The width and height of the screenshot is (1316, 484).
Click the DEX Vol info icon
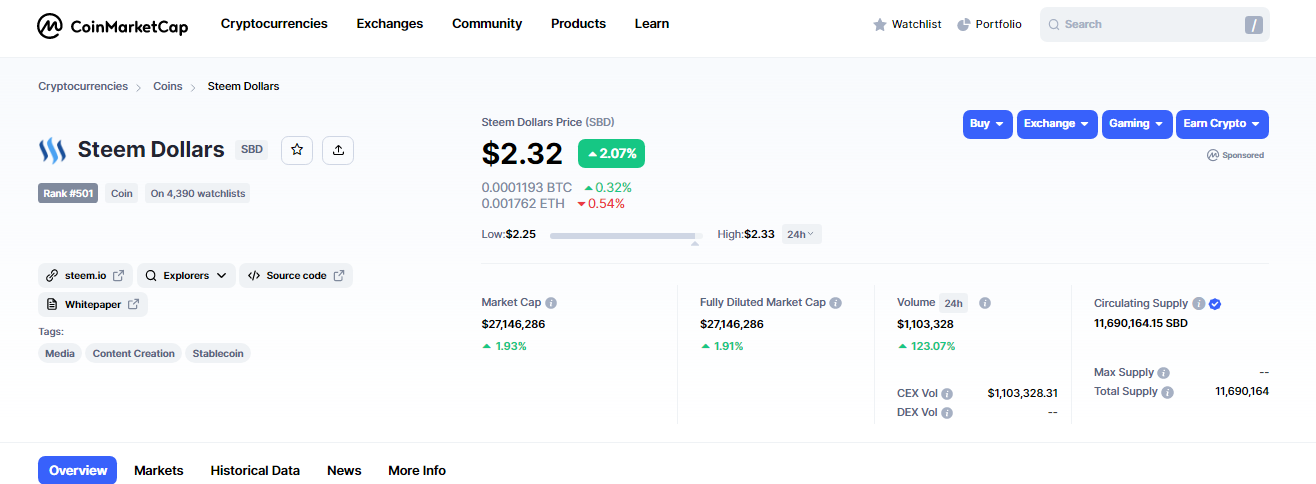pyautogui.click(x=947, y=413)
